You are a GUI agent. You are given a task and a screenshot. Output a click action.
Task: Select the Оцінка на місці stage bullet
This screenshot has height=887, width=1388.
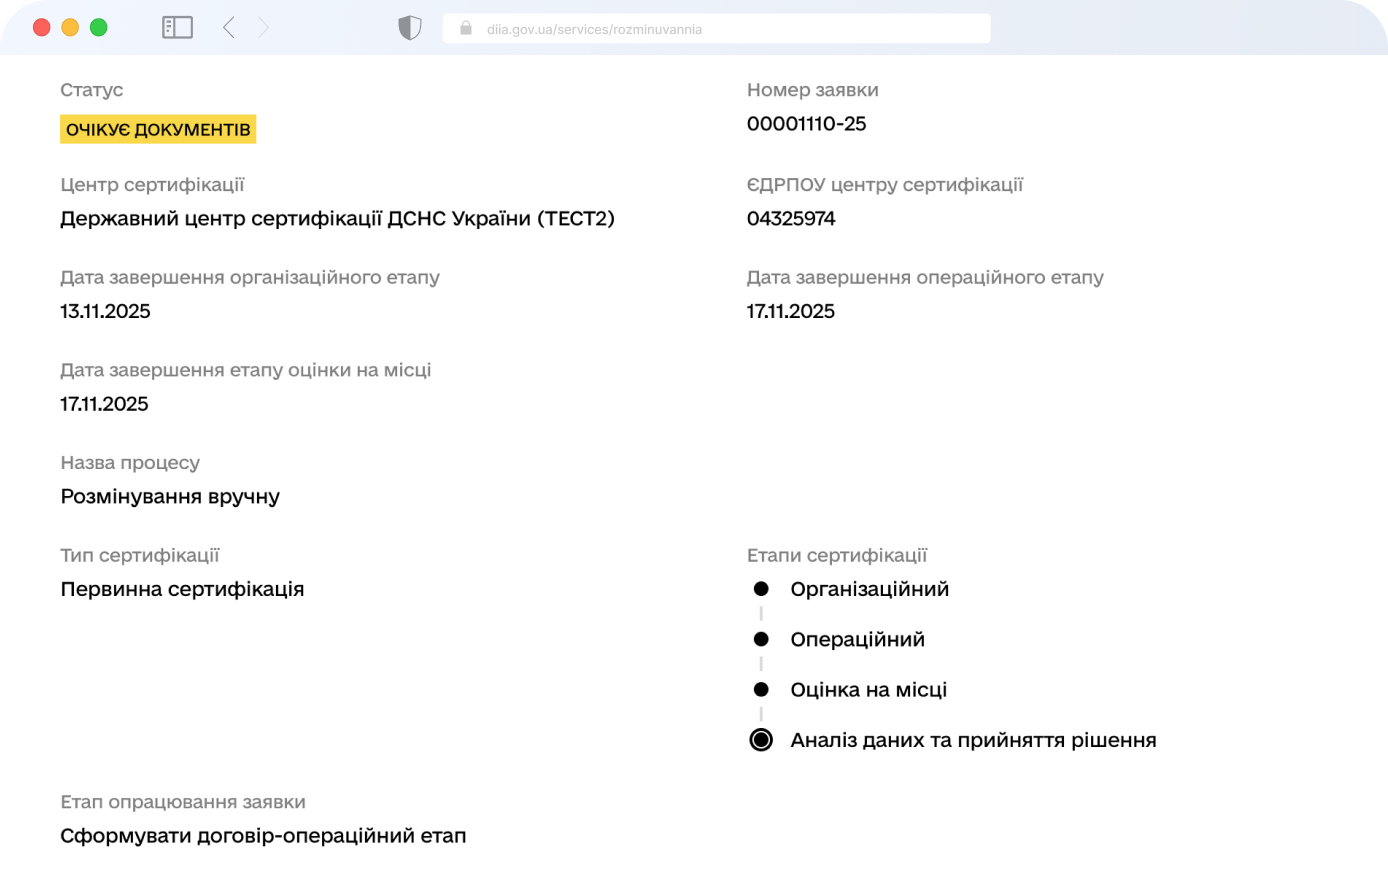[761, 690]
